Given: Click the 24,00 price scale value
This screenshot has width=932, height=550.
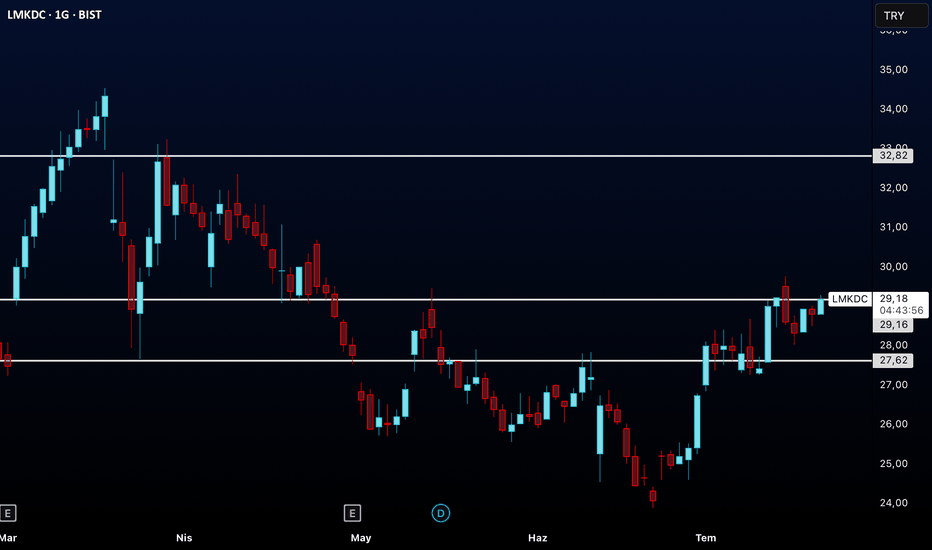Looking at the screenshot, I should point(893,502).
